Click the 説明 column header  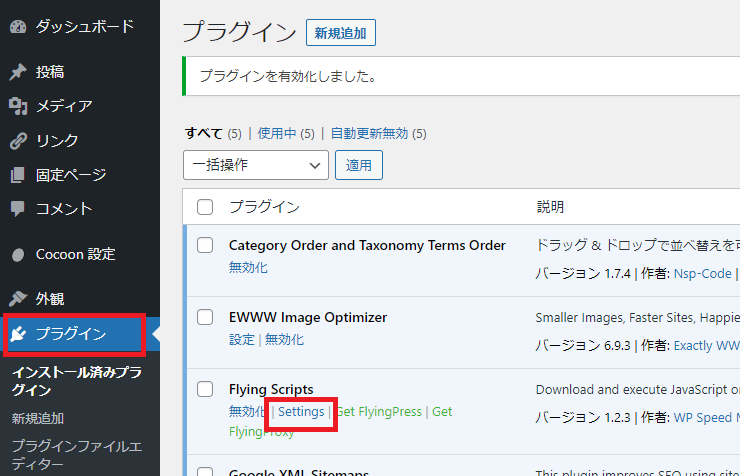click(x=550, y=207)
